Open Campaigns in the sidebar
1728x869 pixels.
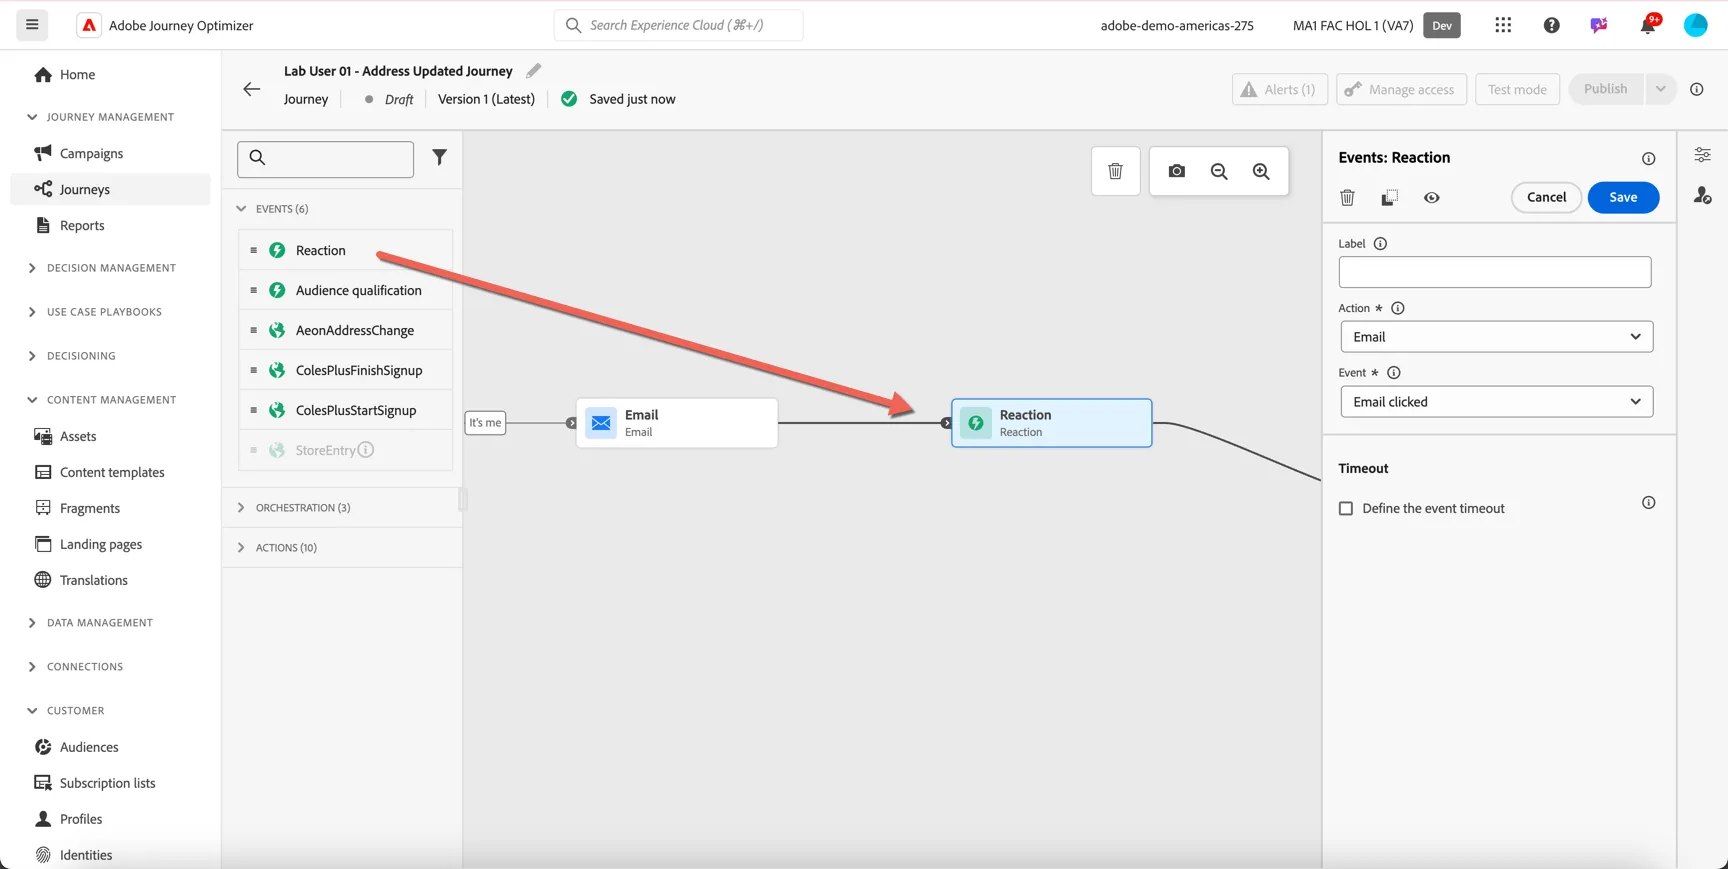[x=110, y=153]
